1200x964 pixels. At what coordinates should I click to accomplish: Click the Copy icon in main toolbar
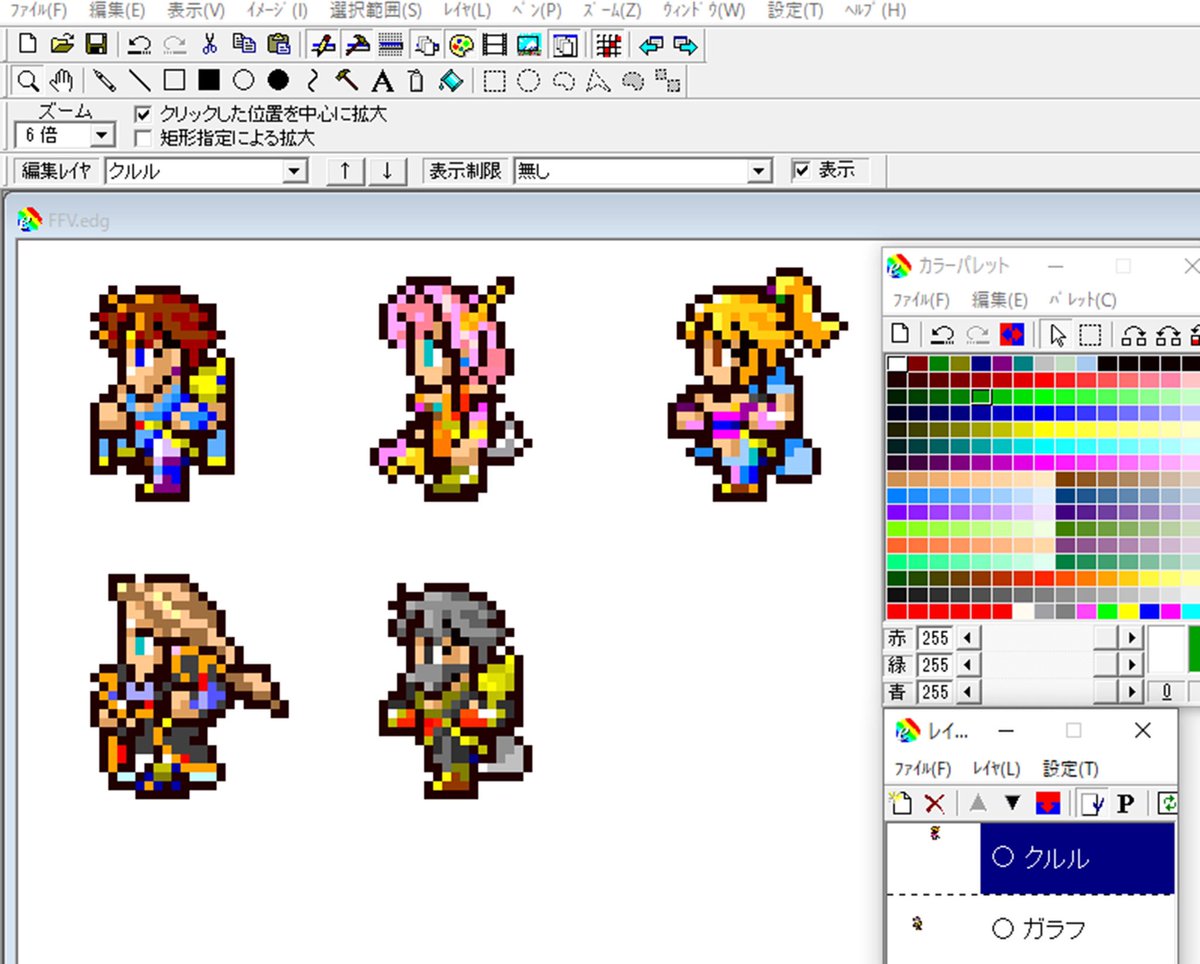pos(243,44)
